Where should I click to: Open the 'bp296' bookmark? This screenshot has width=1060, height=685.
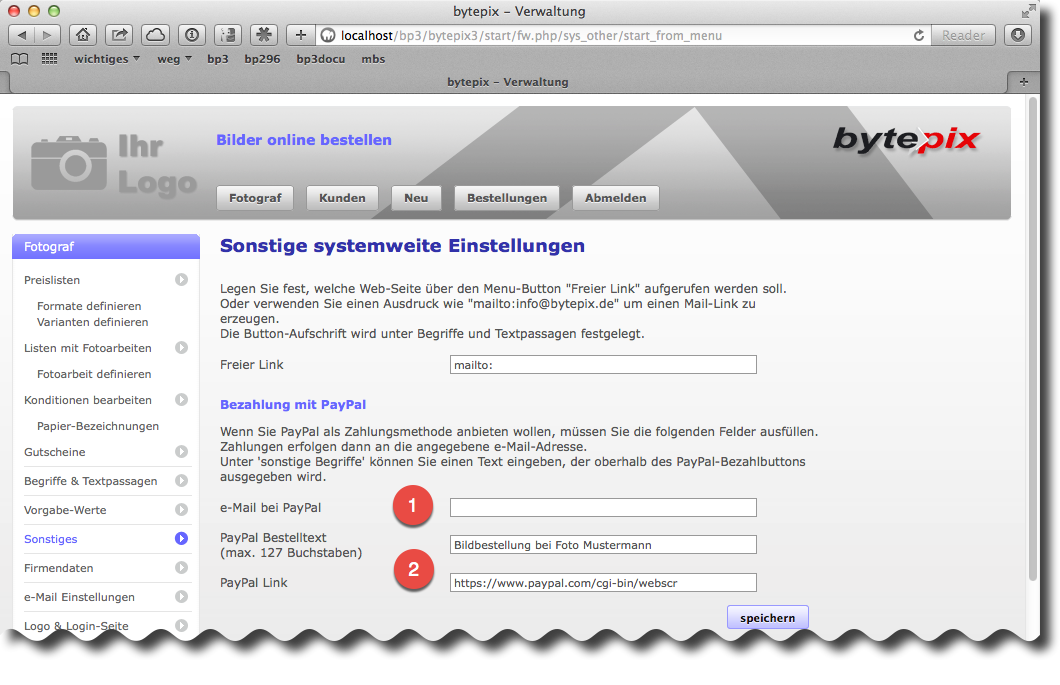coord(262,59)
